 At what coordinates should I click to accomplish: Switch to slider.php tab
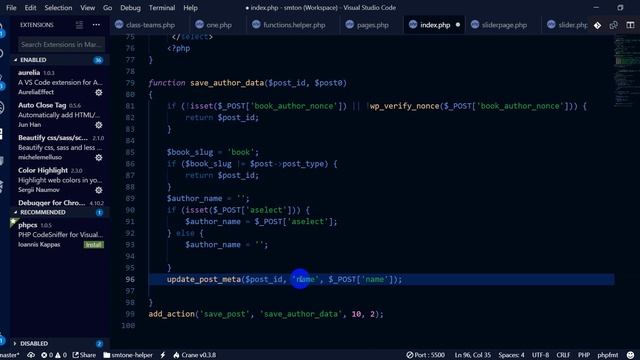tap(567, 25)
